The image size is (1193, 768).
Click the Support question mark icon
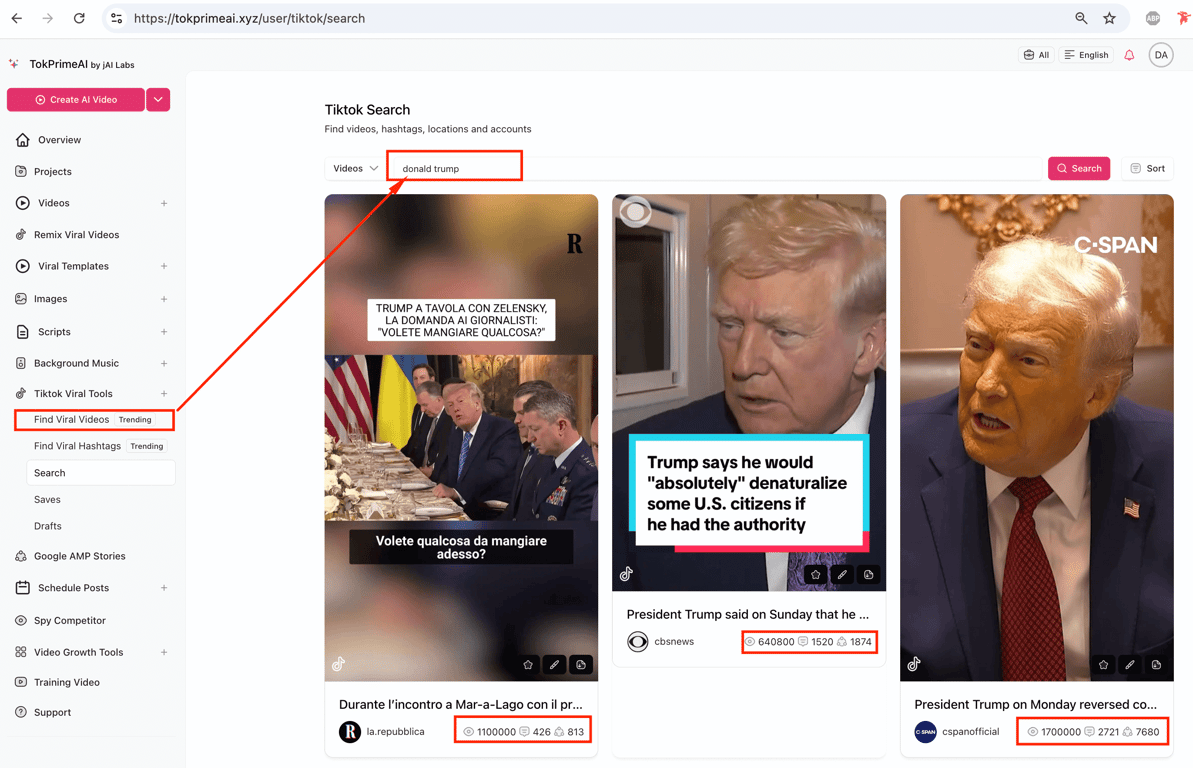pos(21,712)
